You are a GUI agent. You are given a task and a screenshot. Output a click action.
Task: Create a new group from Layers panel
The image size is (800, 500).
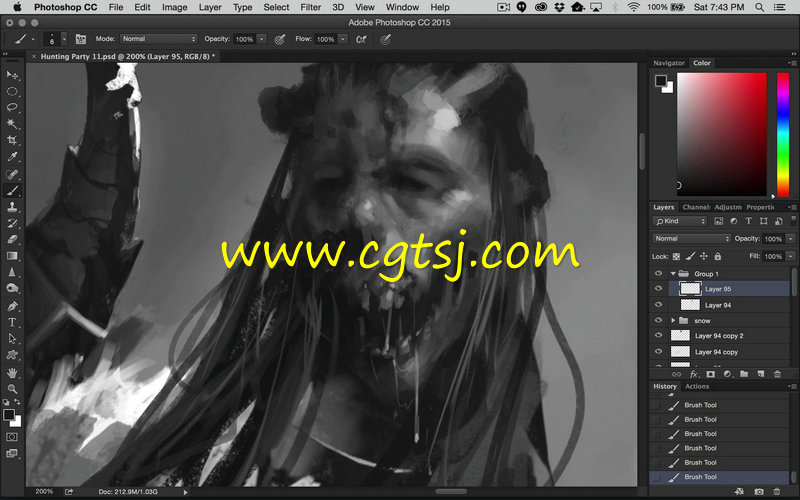(x=744, y=374)
